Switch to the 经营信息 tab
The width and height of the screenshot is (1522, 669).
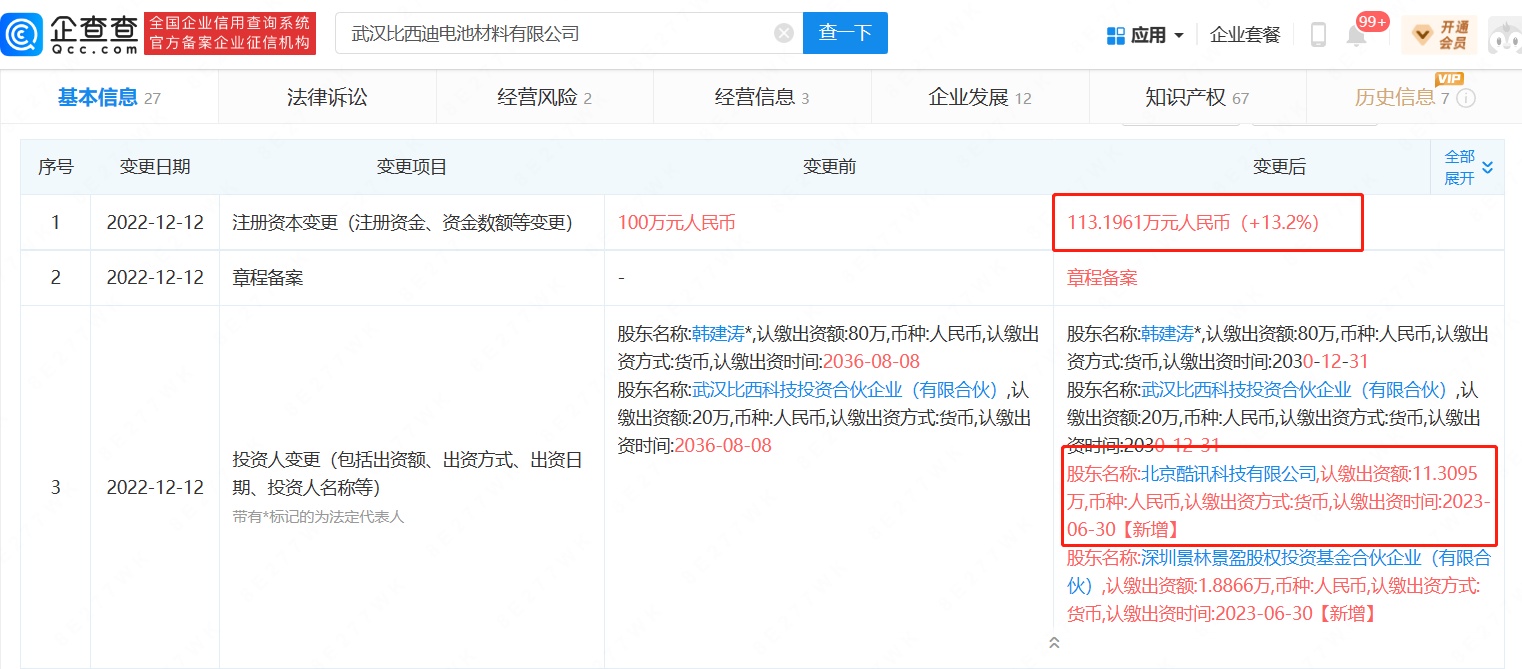(762, 97)
